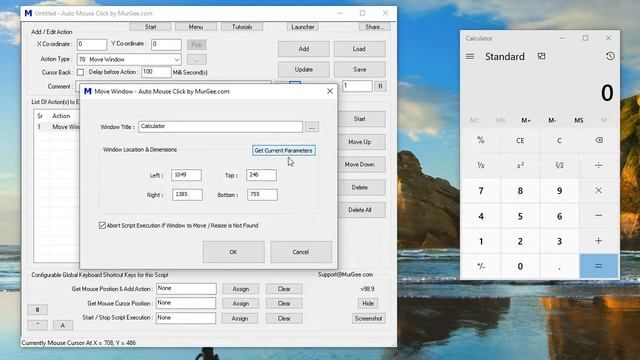The height and width of the screenshot is (360, 640).
Task: Open Tutorials in main window
Action: click(242, 27)
